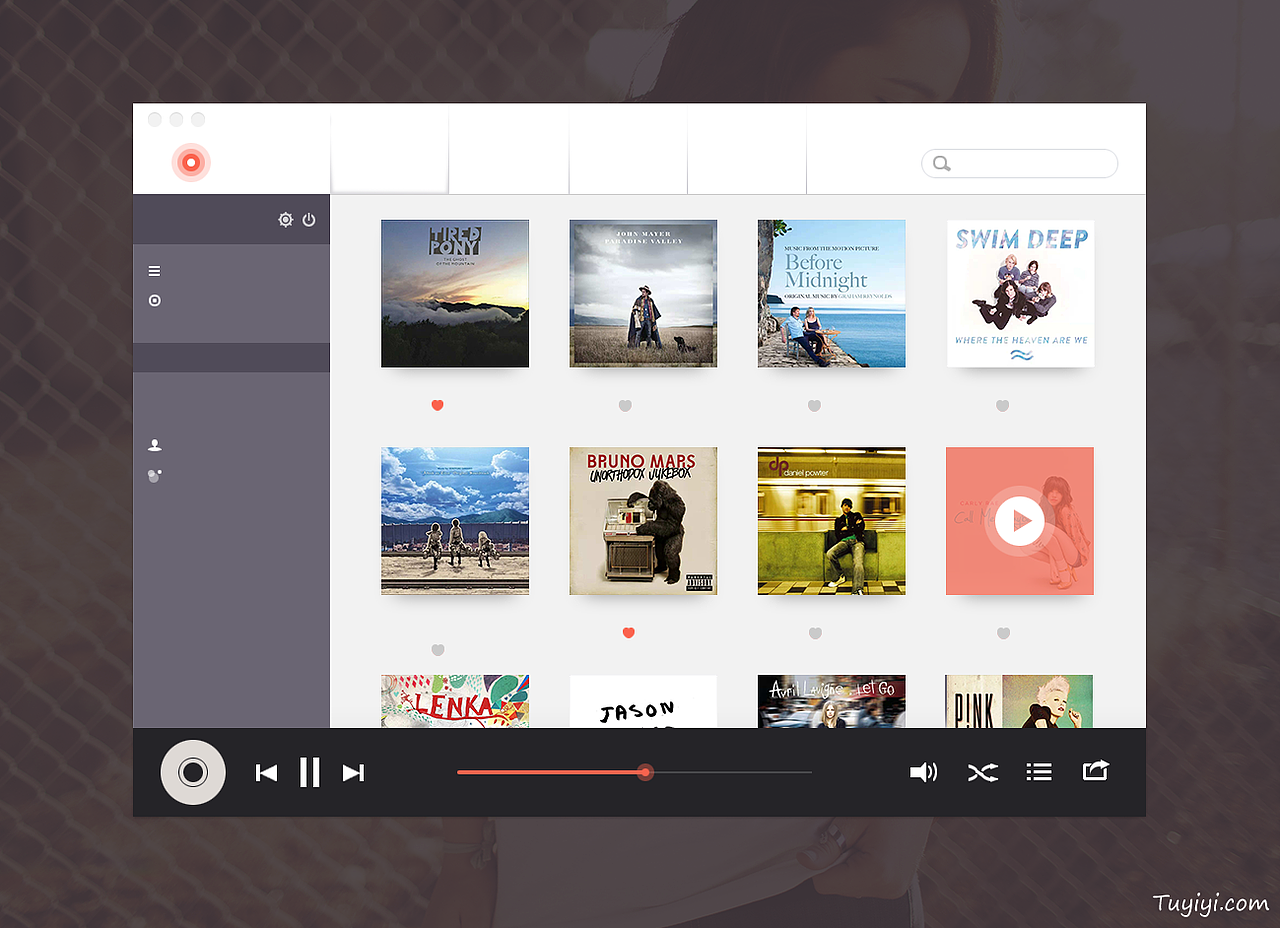Viewport: 1280px width, 928px height.
Task: Open Avril Lavigne Let Go cover
Action: pyautogui.click(x=831, y=701)
